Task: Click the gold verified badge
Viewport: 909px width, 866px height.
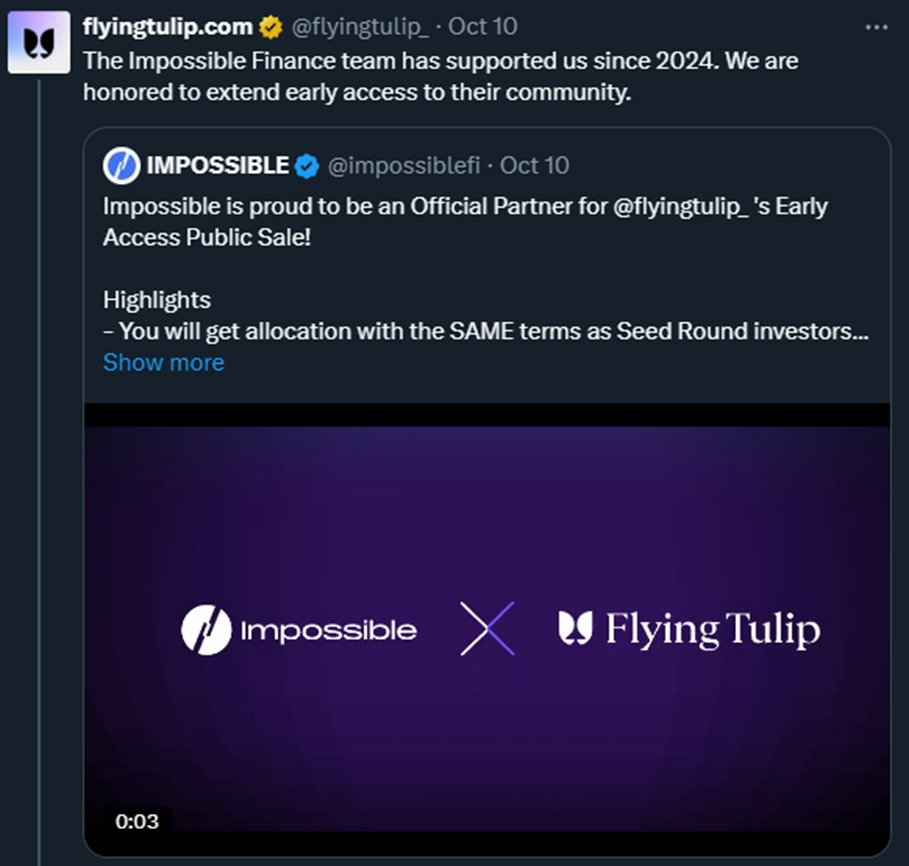Action: point(270,27)
